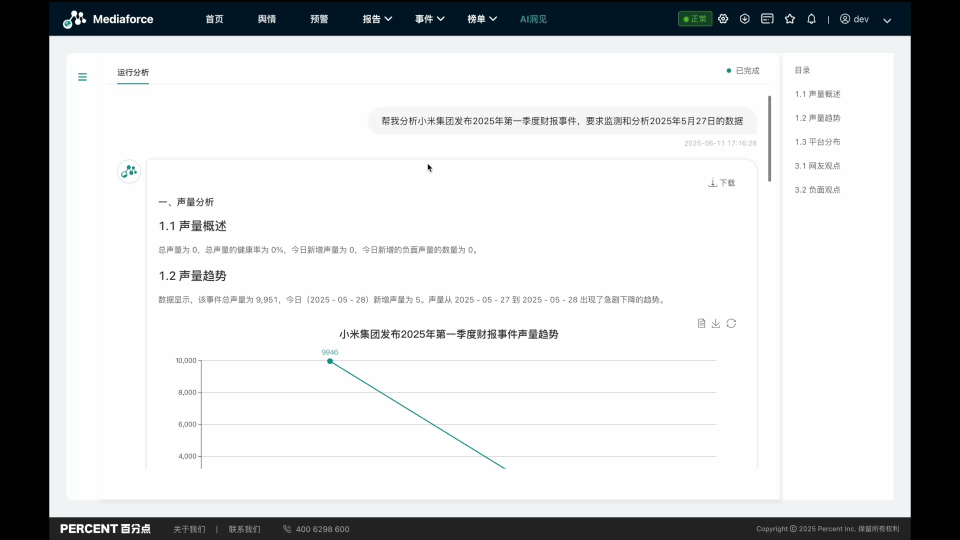The image size is (960, 540).
Task: Jump to 1.1 声量概述 in the outline
Action: pyautogui.click(x=817, y=94)
